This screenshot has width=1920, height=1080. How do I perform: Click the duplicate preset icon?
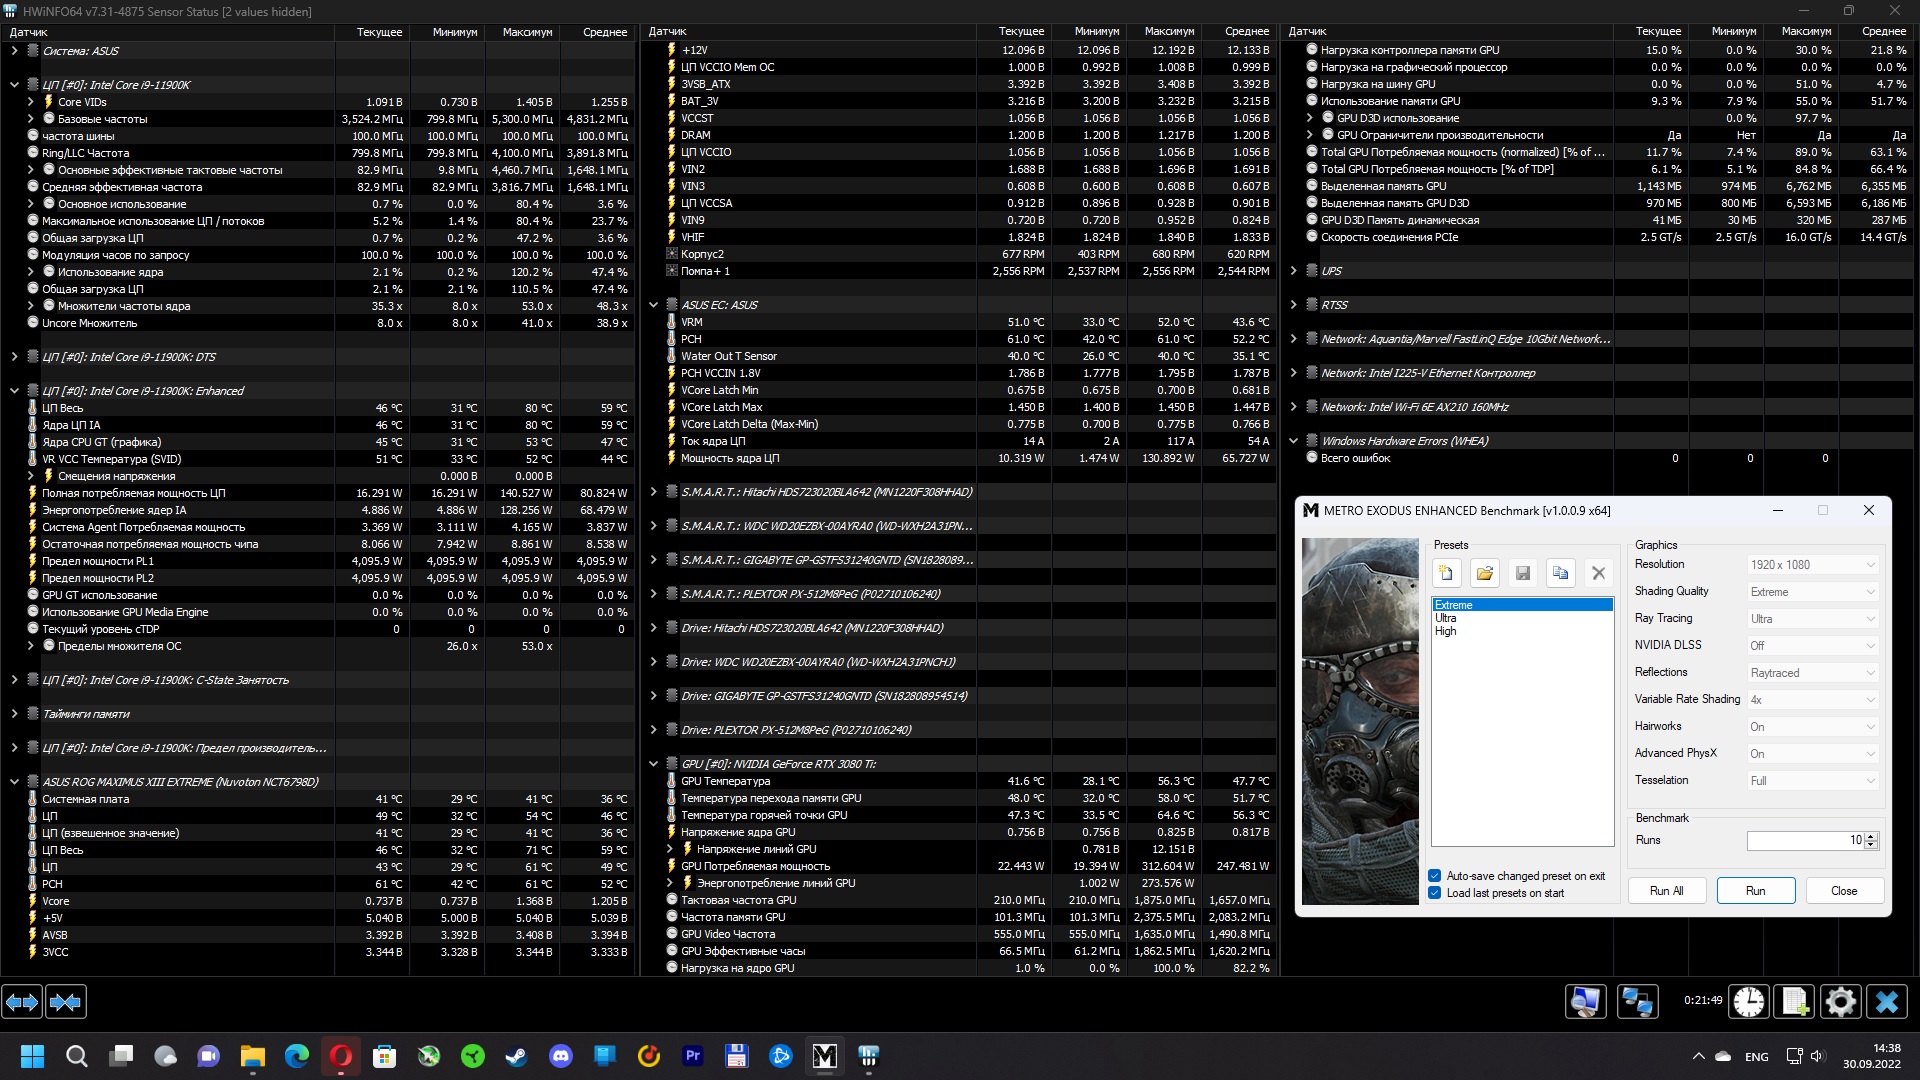[x=1560, y=573]
